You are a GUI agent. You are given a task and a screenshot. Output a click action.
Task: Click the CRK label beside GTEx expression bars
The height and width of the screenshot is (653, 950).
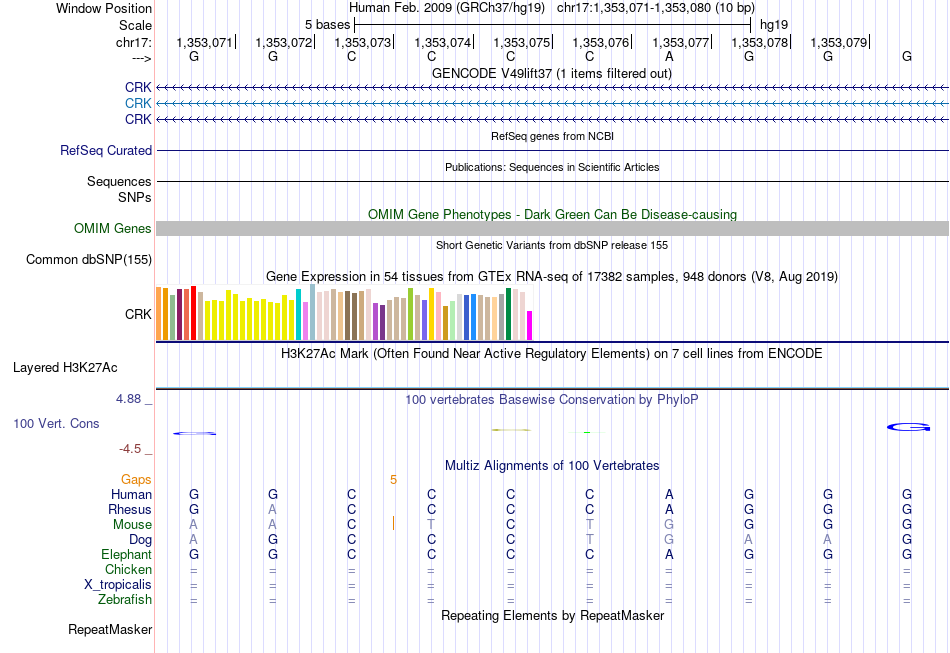[x=138, y=314]
